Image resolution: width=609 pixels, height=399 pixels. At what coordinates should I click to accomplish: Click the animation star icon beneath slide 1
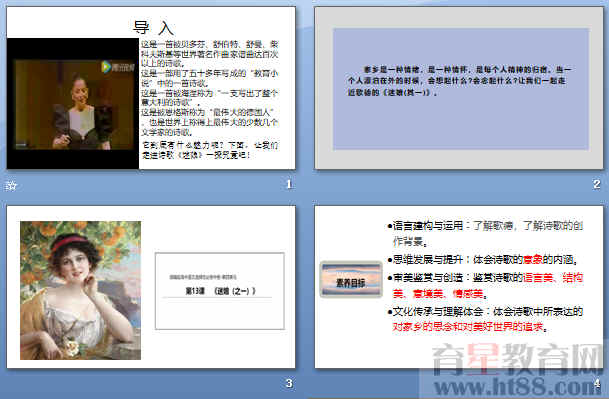coord(11,186)
